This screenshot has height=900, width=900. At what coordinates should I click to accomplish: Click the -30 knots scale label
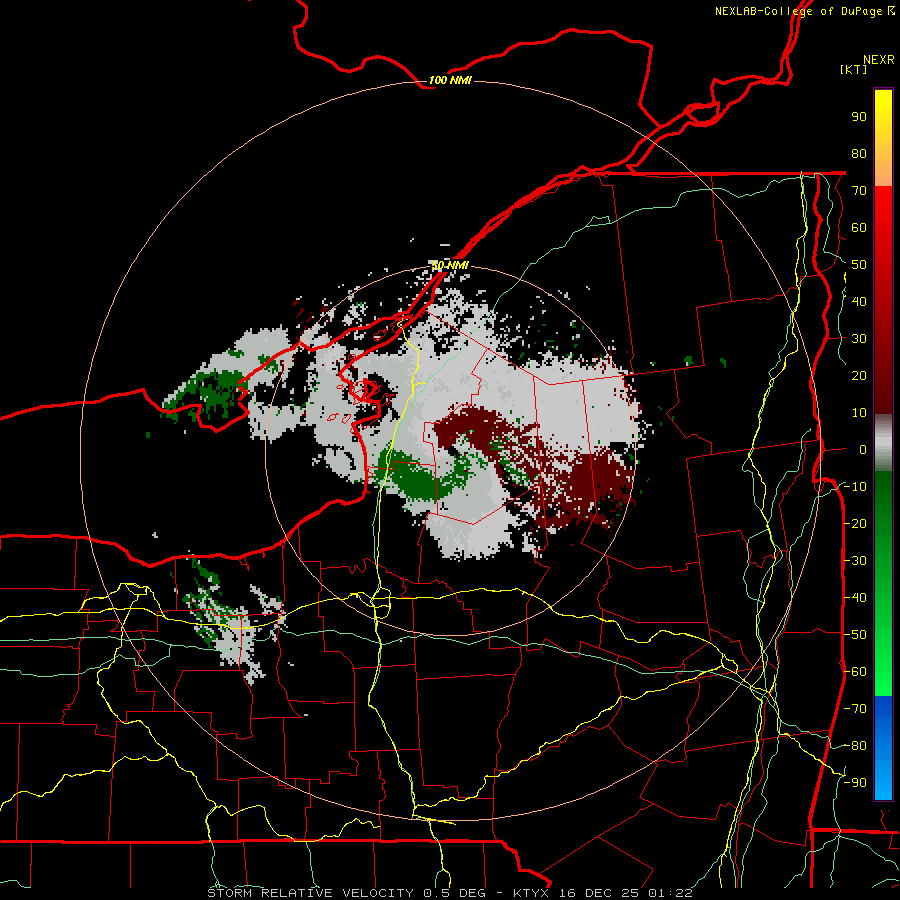[855, 561]
